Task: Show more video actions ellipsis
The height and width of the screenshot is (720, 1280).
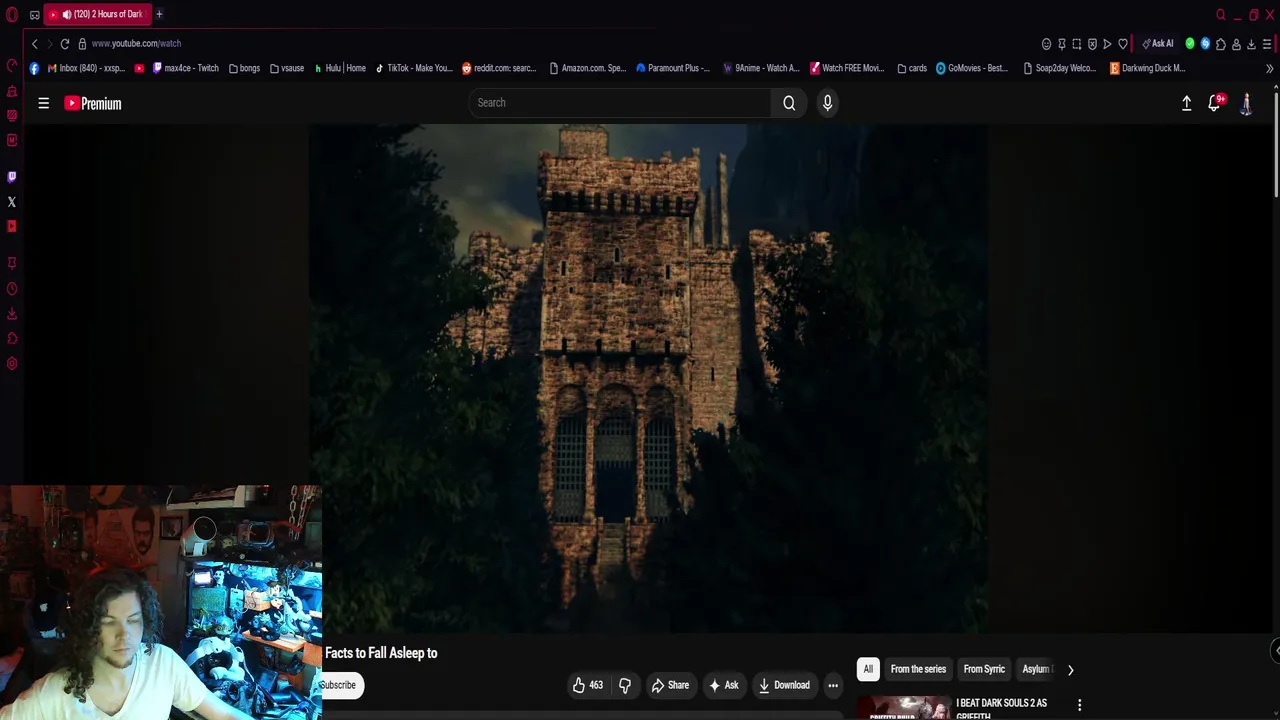Action: [833, 685]
